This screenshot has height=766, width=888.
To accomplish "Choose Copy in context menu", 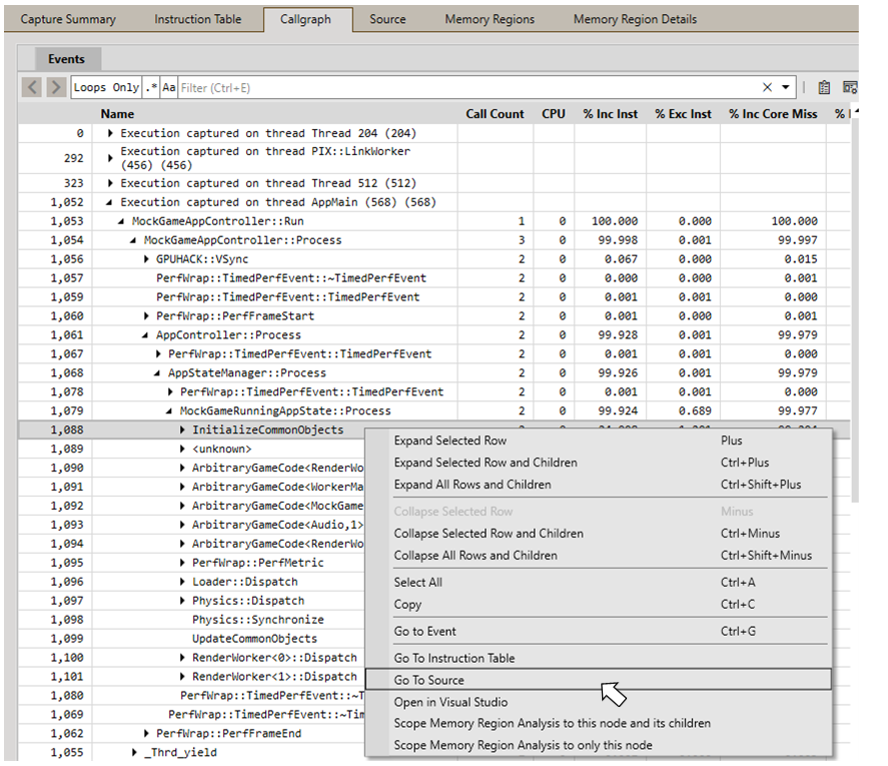I will coord(599,604).
